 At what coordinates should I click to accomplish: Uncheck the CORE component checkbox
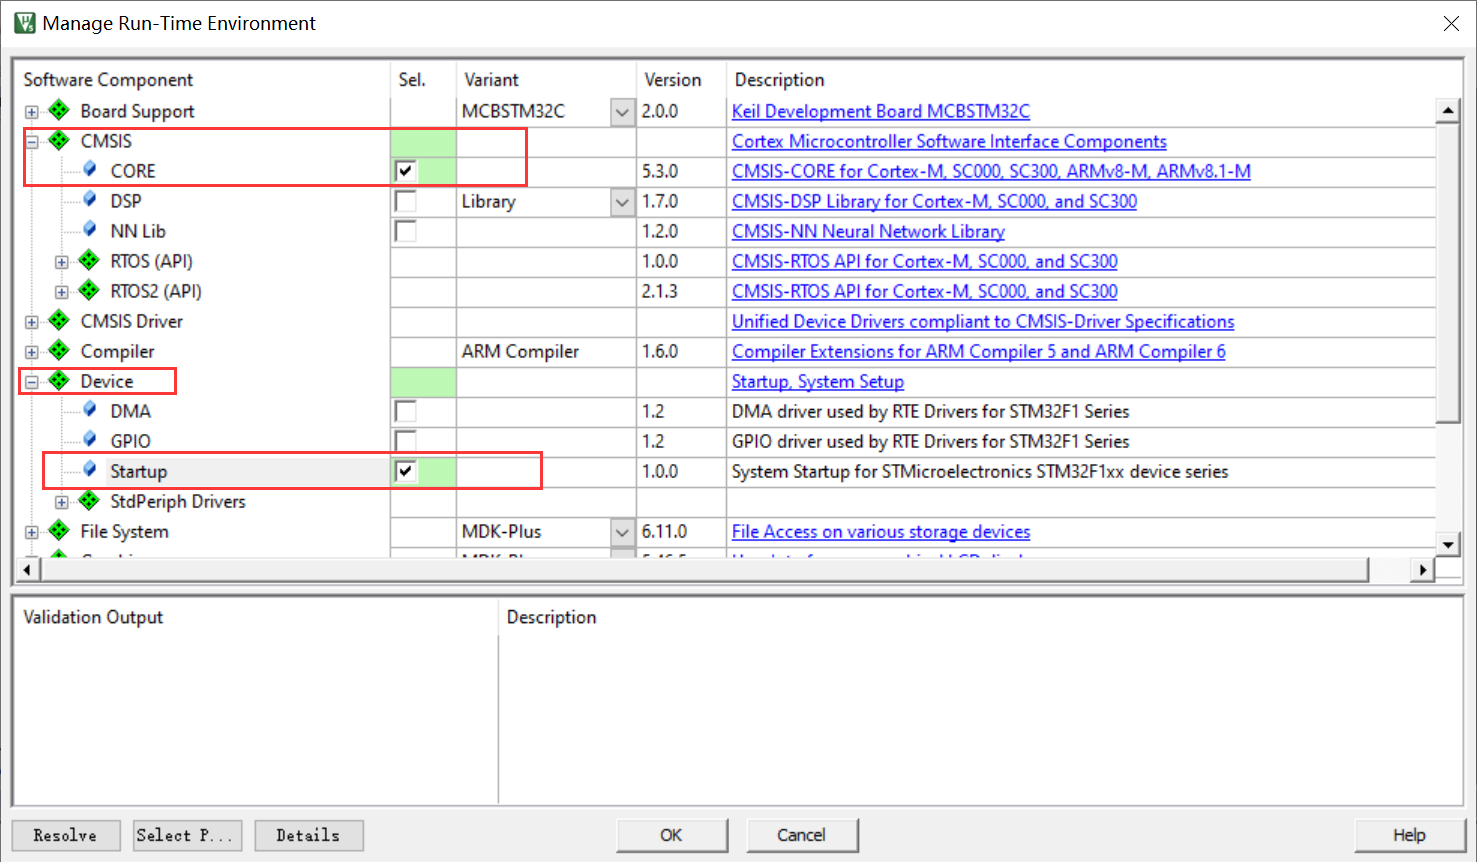(x=405, y=171)
